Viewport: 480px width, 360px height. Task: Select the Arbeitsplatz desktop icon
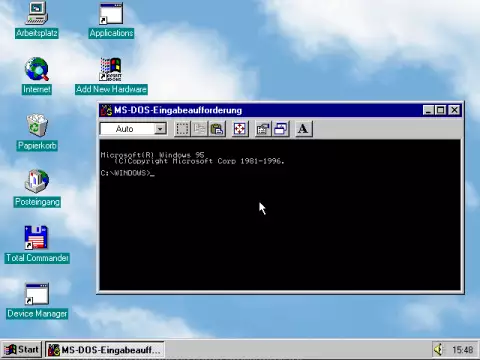click(37, 20)
